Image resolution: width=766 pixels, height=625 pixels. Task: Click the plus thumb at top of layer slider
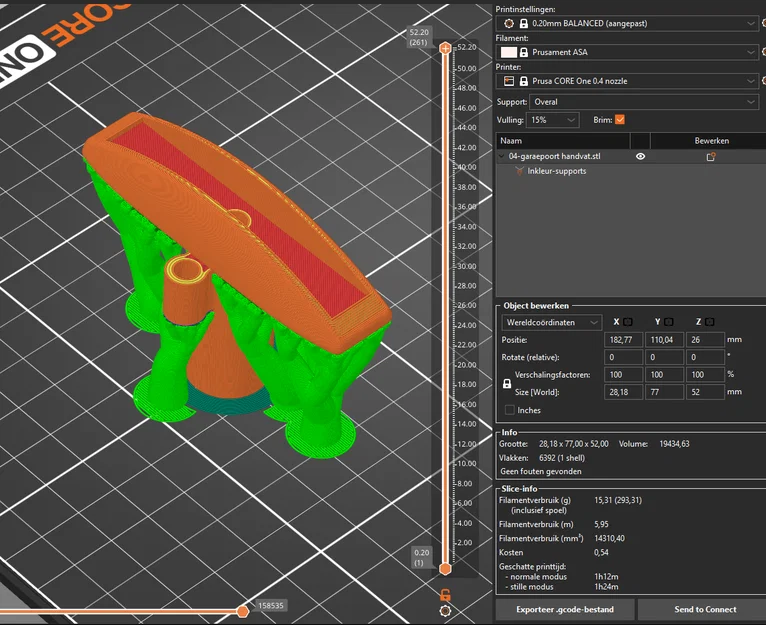445,48
